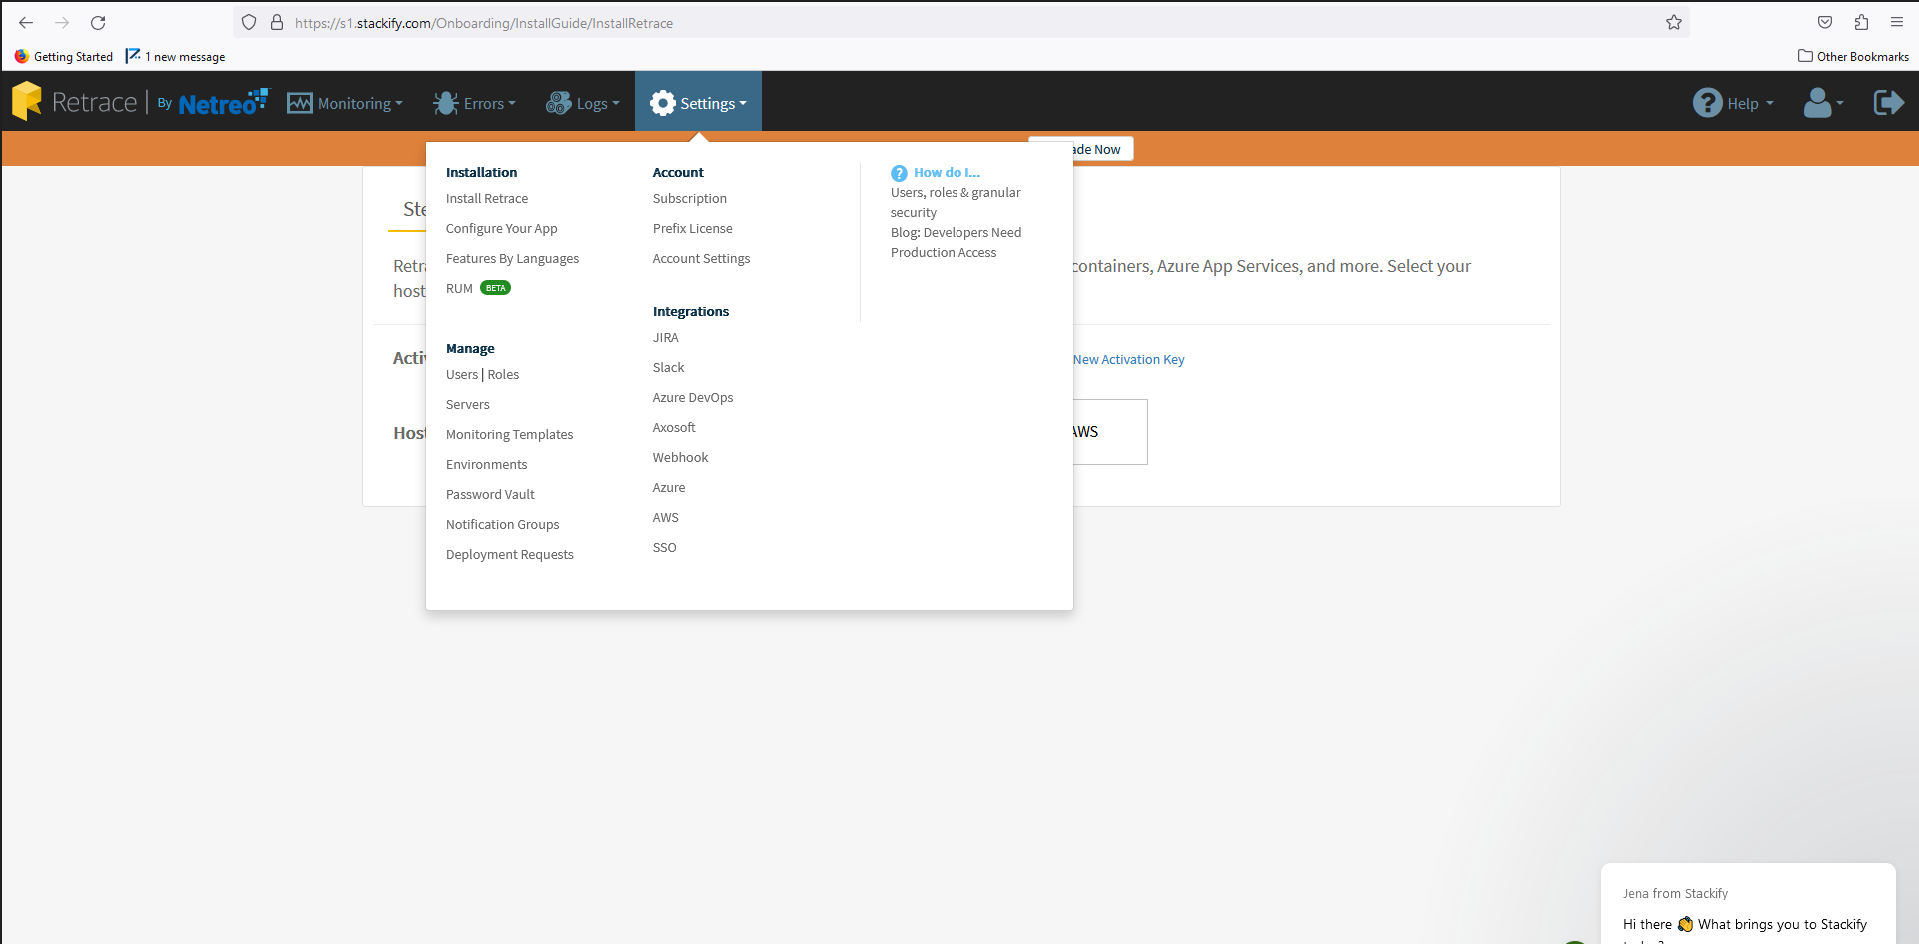Click the sign out icon
This screenshot has width=1919, height=944.
click(1888, 102)
